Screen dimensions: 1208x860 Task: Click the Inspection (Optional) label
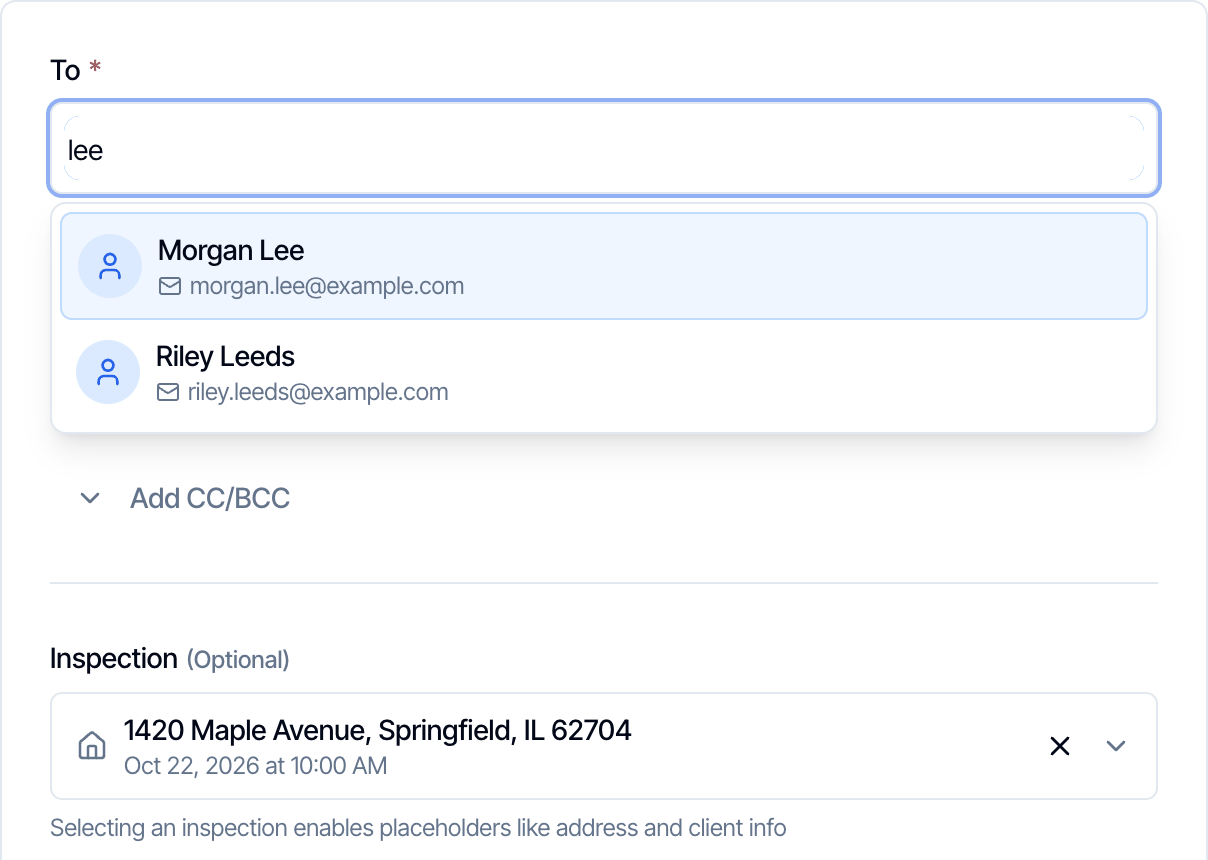[170, 659]
